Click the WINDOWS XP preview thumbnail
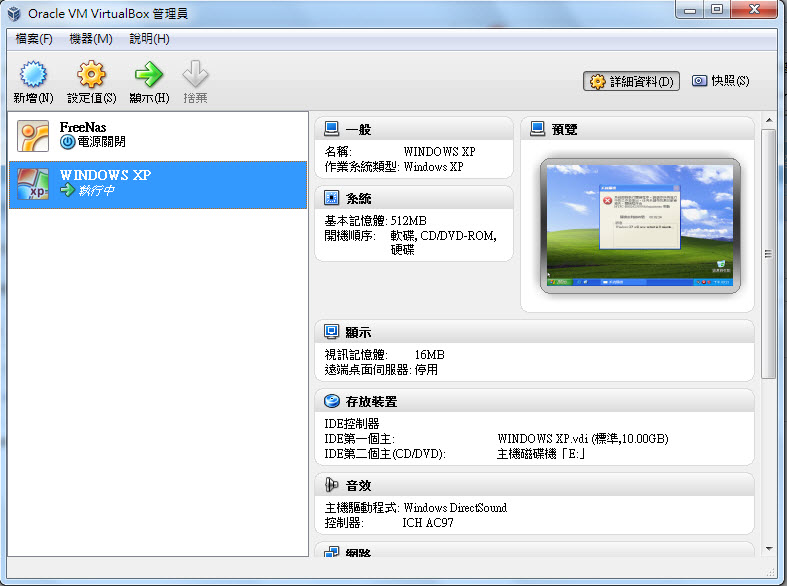The height and width of the screenshot is (586, 787). click(640, 226)
